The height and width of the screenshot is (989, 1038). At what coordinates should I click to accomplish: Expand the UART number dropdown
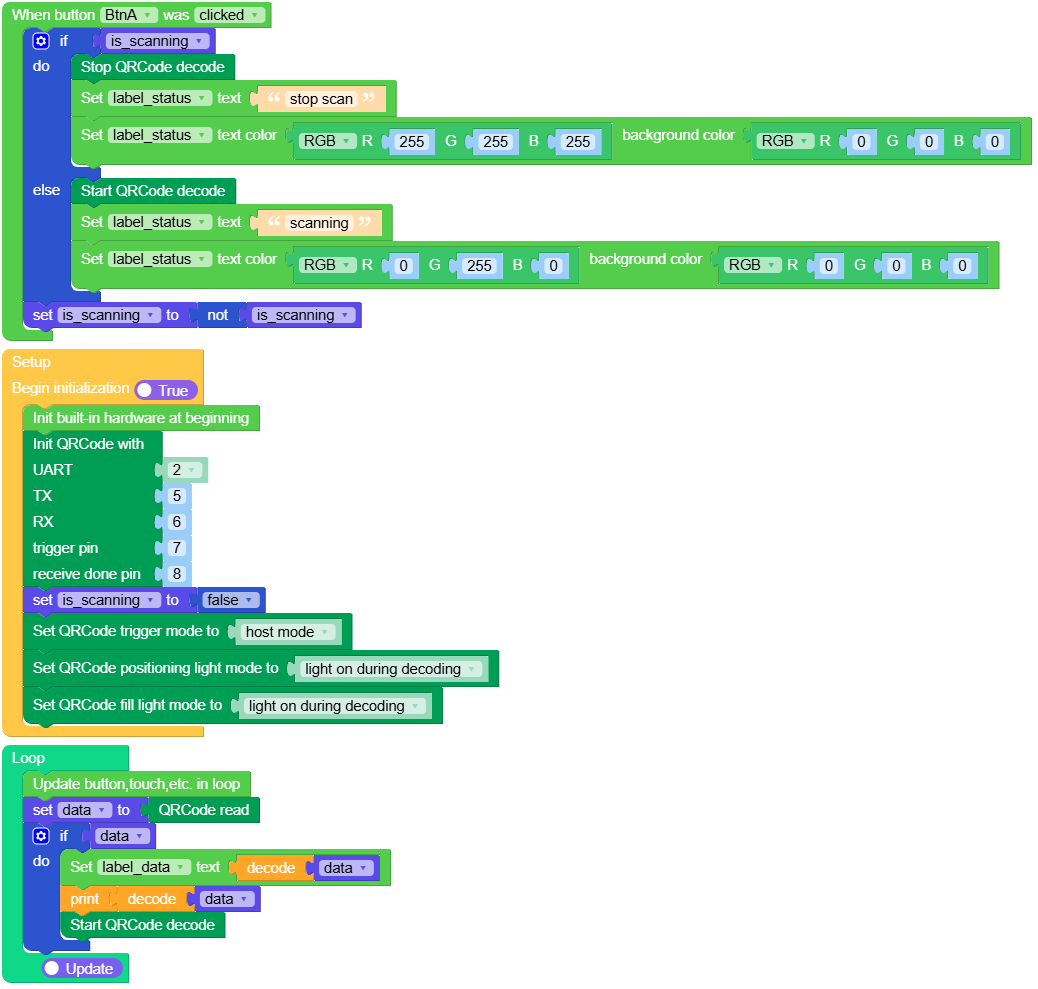[x=184, y=470]
